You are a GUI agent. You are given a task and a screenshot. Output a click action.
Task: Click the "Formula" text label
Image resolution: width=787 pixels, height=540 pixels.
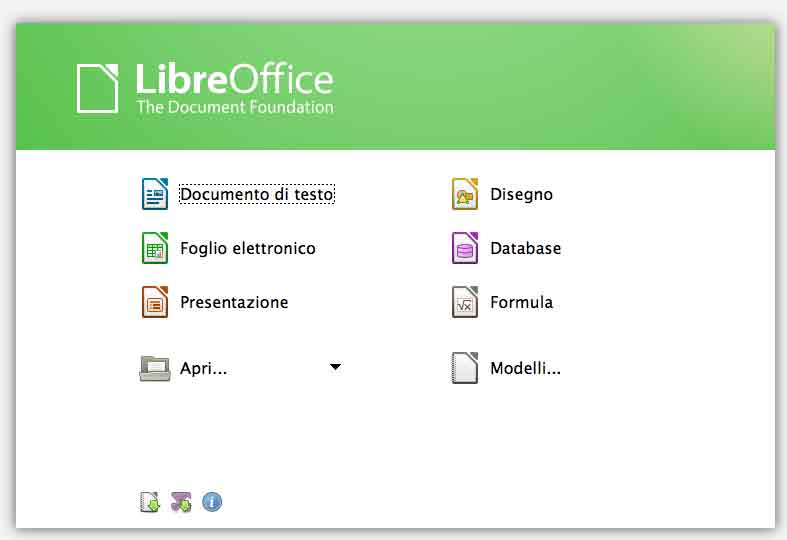(521, 302)
